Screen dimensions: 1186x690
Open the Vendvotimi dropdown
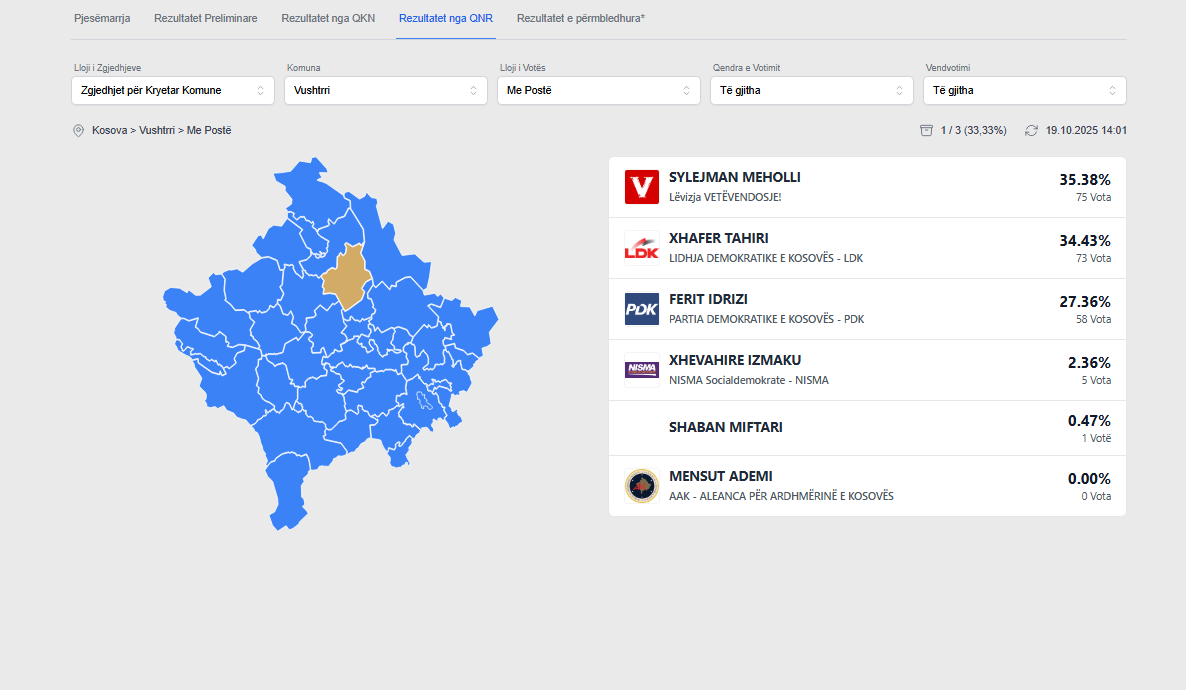point(1025,90)
